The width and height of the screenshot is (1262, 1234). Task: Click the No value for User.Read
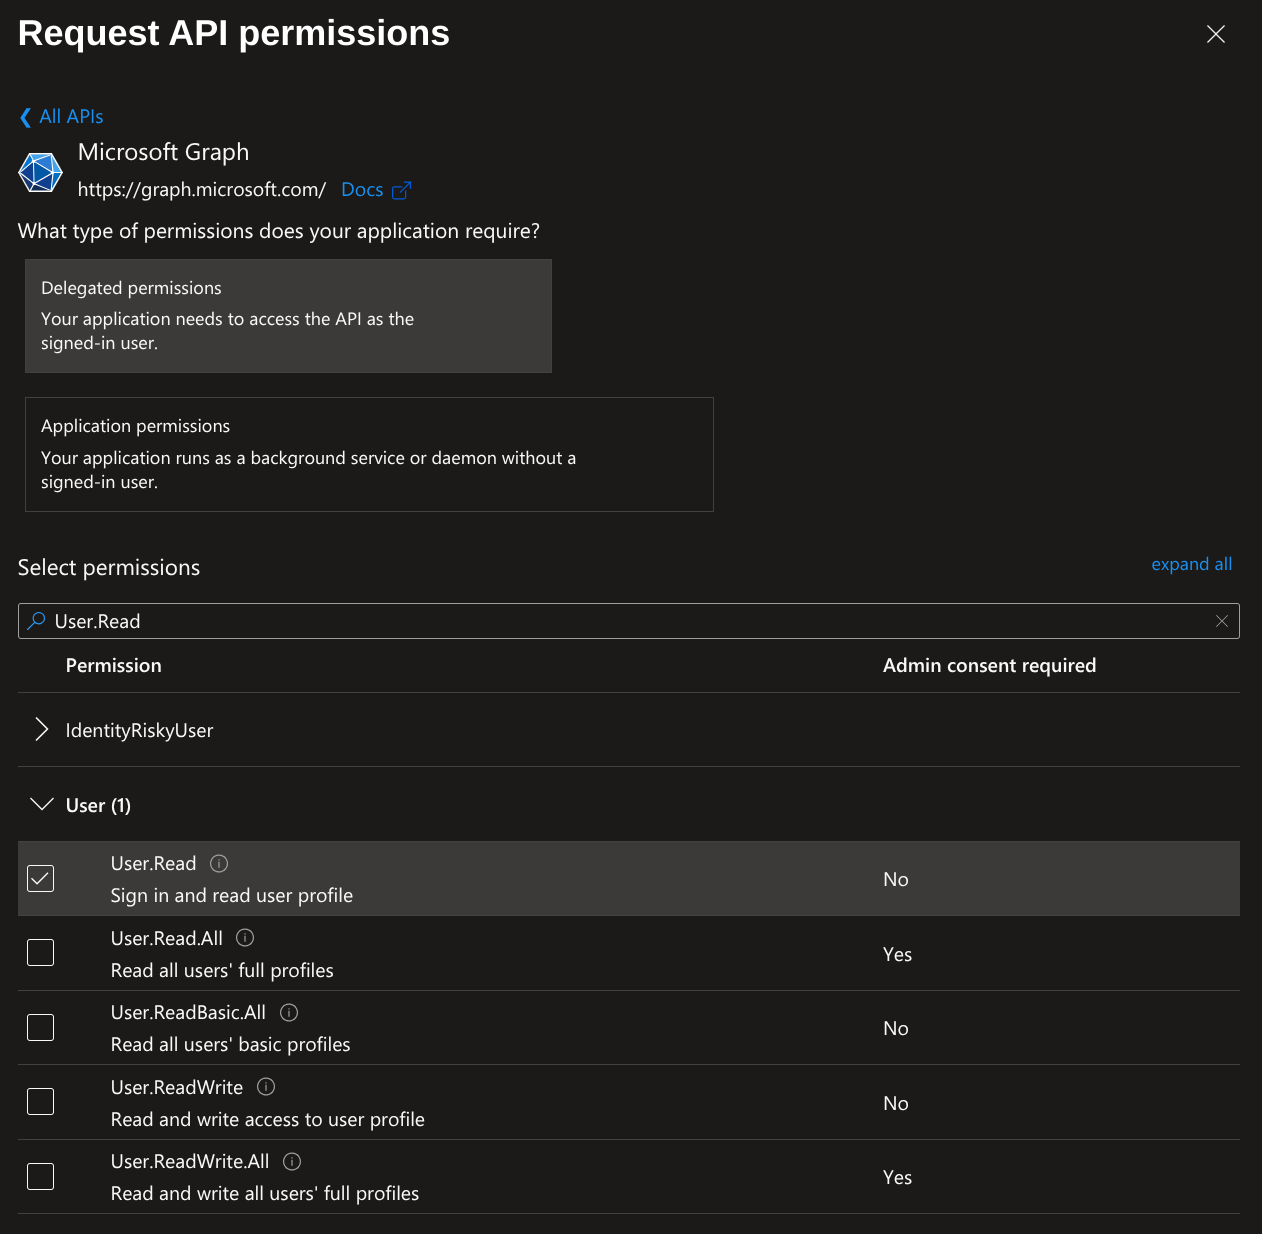895,880
